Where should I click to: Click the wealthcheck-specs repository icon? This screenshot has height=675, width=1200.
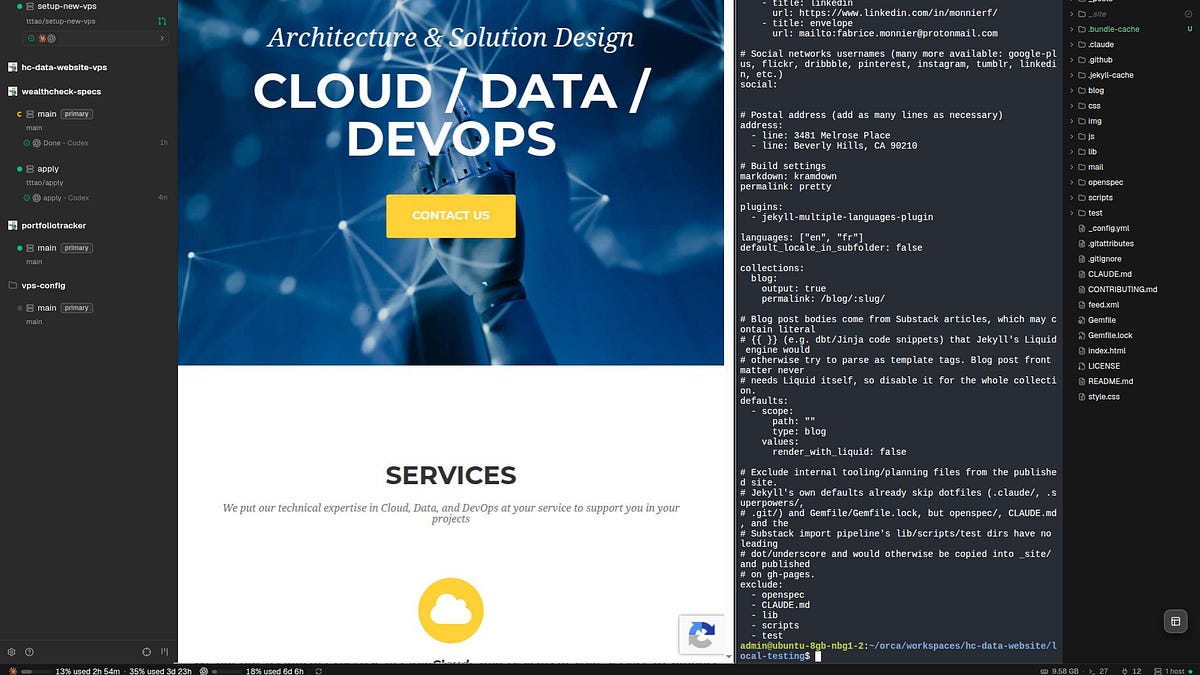tap(12, 91)
